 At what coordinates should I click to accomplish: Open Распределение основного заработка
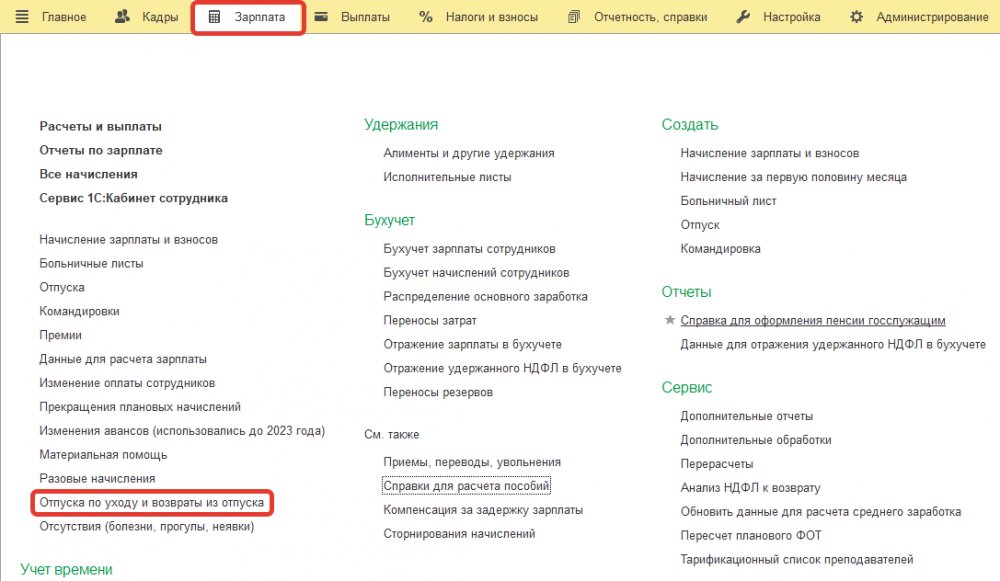(x=485, y=297)
